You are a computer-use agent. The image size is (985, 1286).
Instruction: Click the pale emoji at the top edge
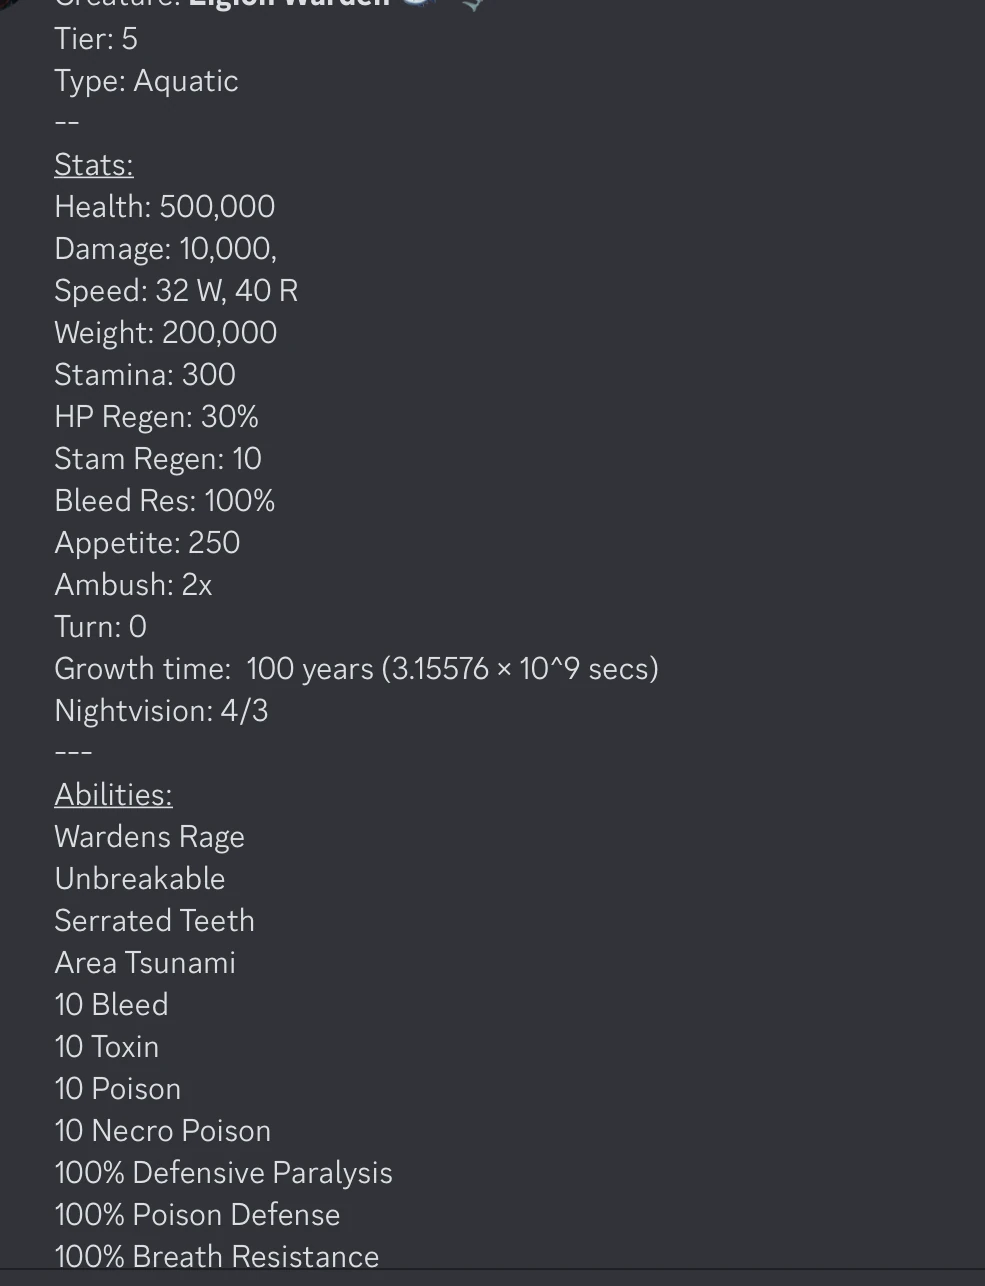[x=473, y=4]
